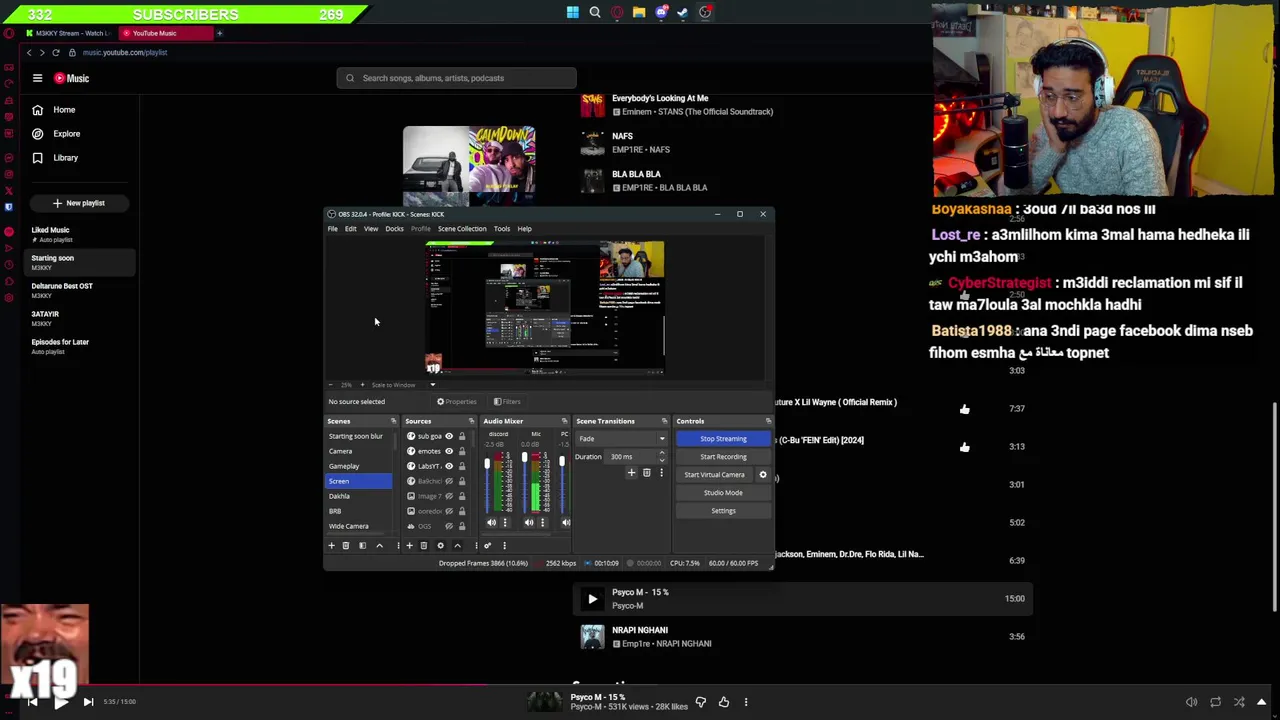Mute the Mic audio channel

point(529,522)
